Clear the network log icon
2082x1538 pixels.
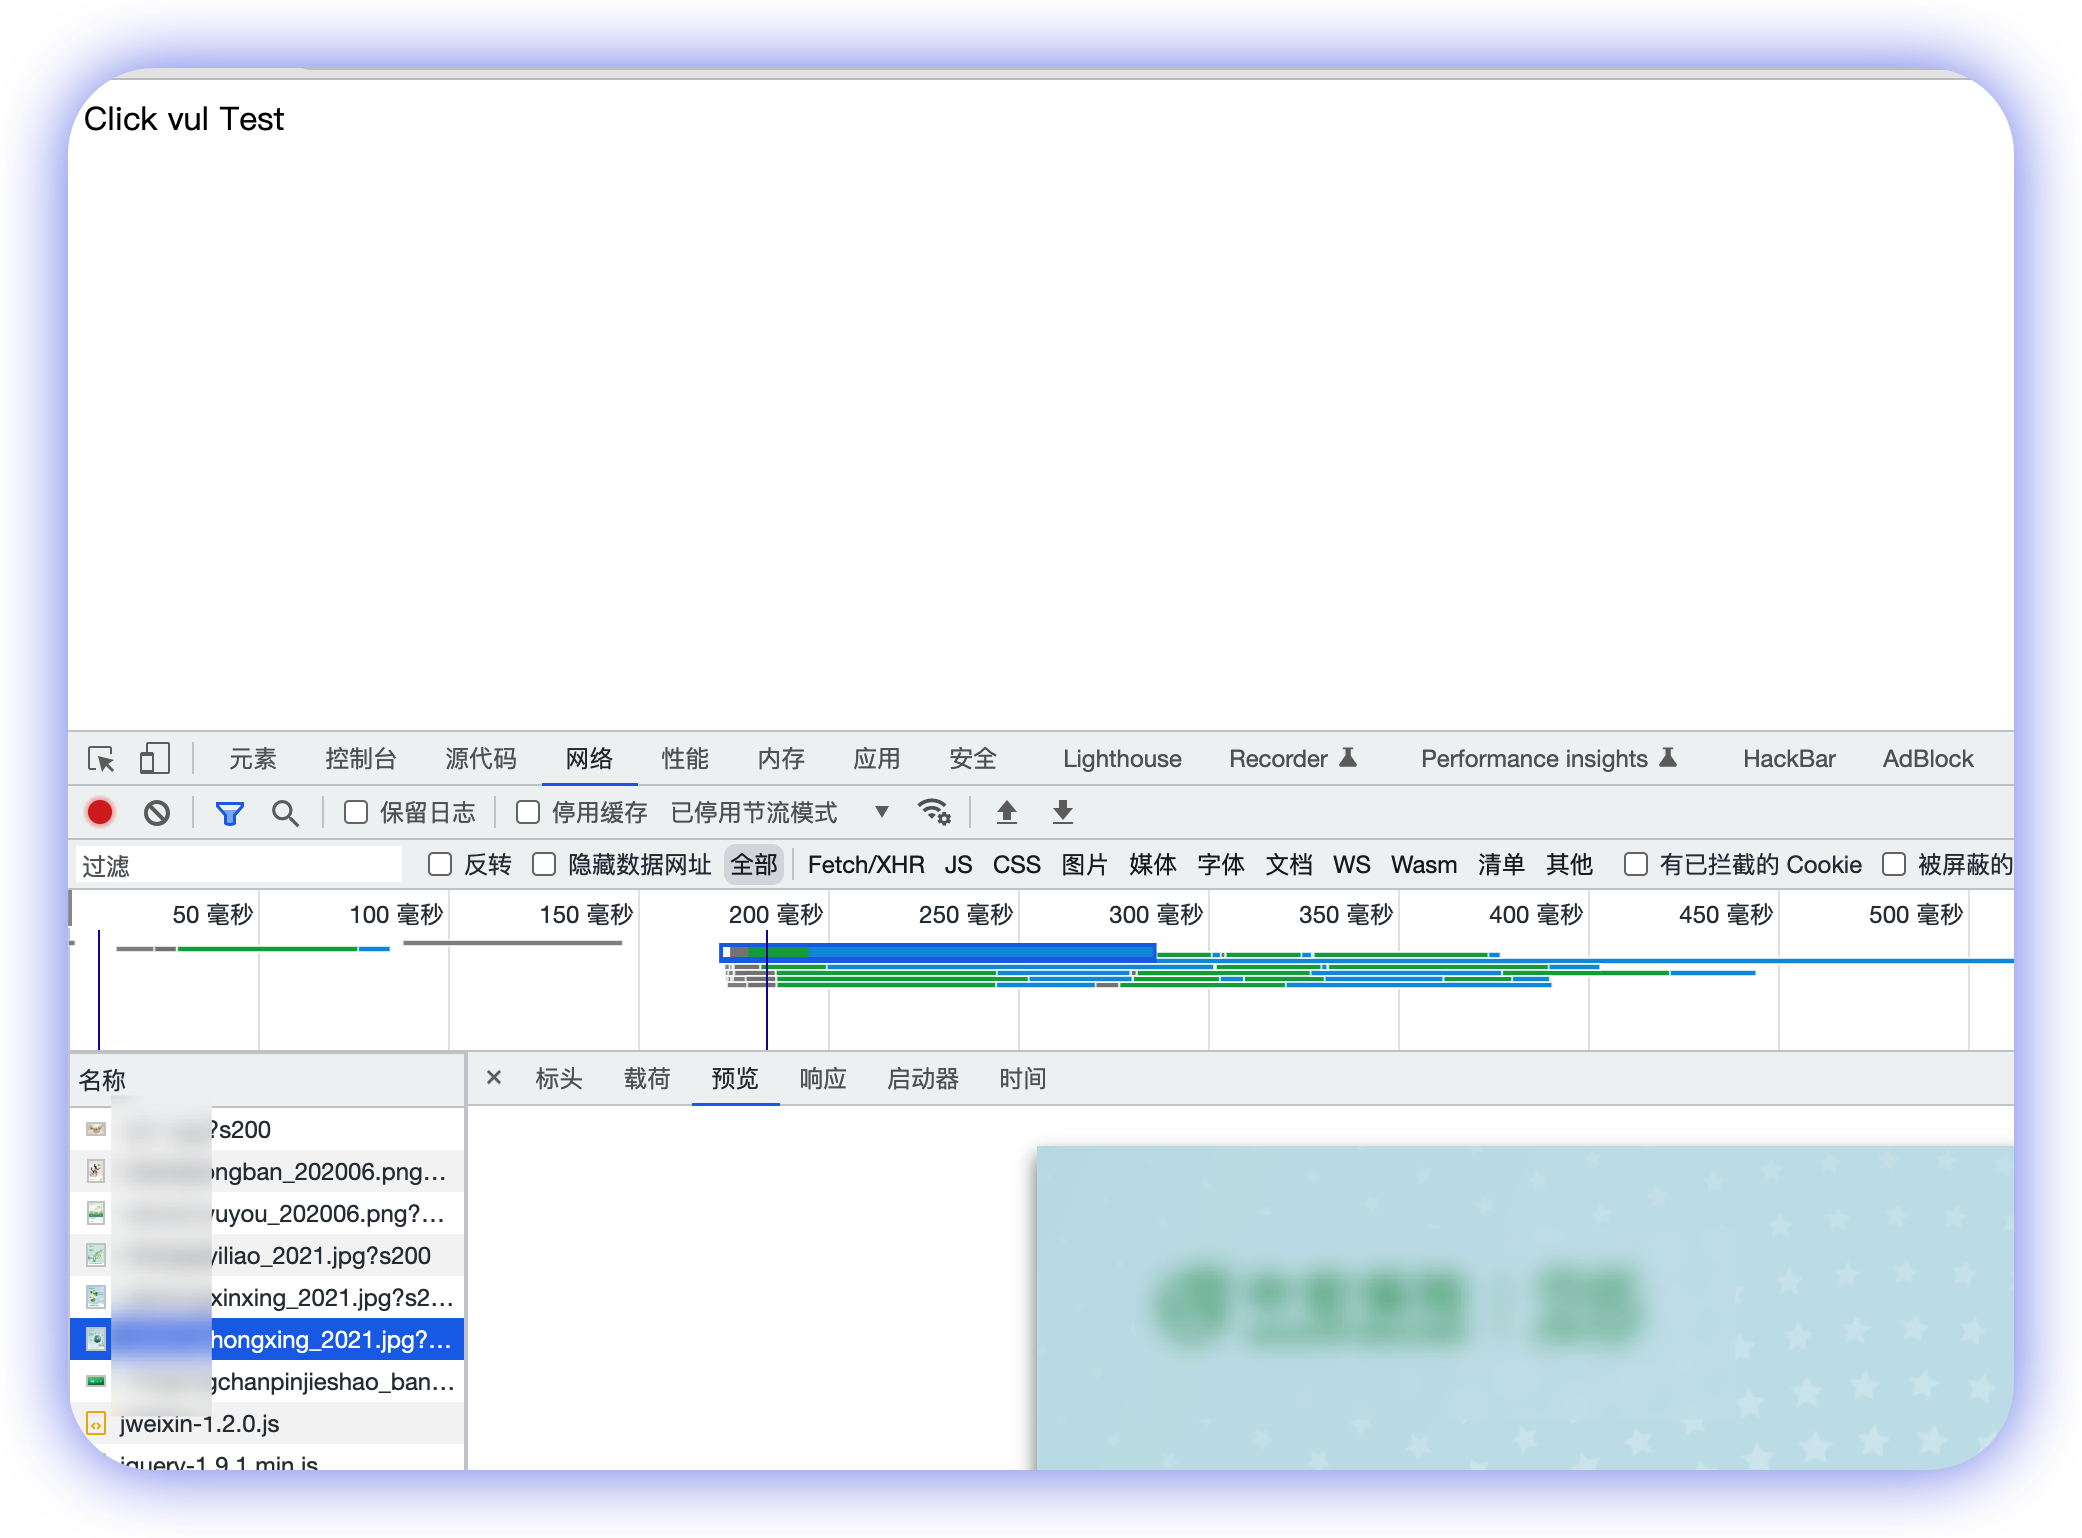tap(157, 813)
